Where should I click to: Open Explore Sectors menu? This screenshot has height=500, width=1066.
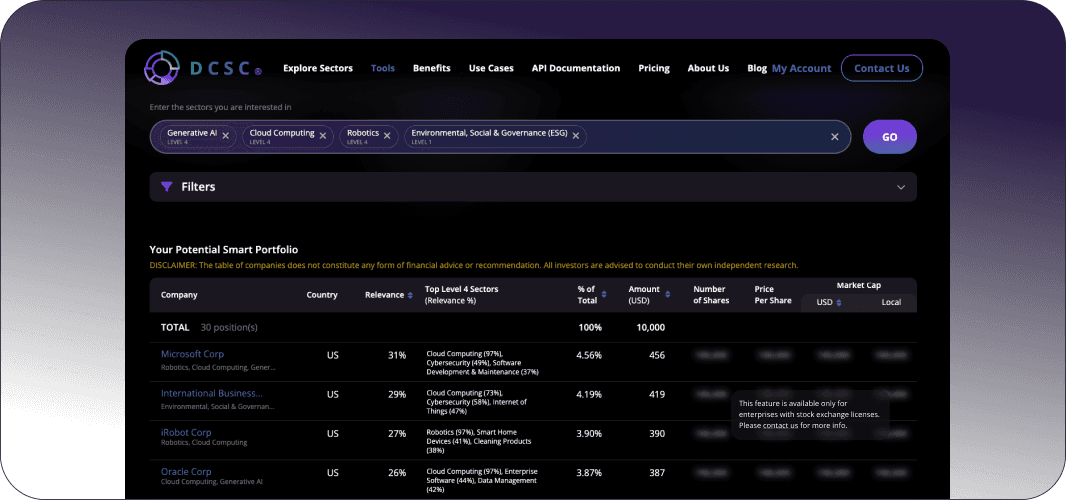click(318, 68)
